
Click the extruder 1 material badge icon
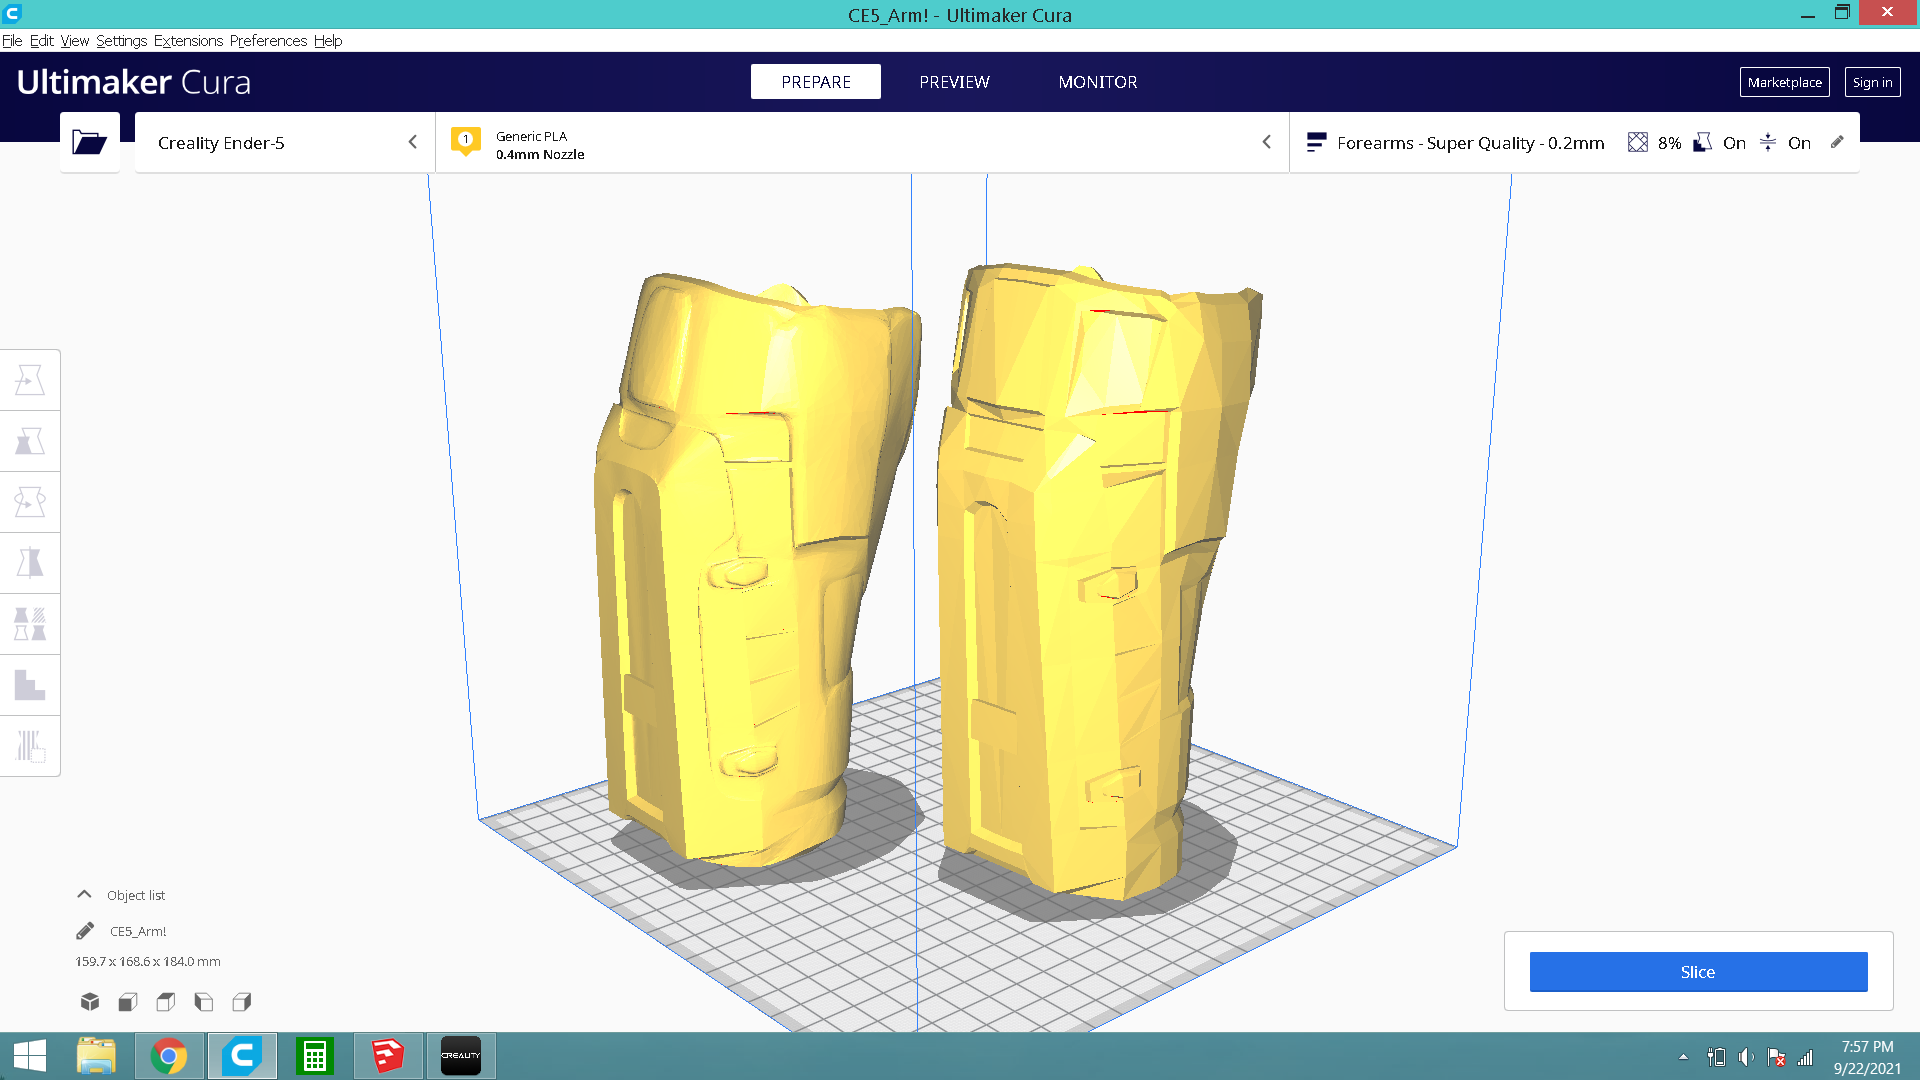466,142
